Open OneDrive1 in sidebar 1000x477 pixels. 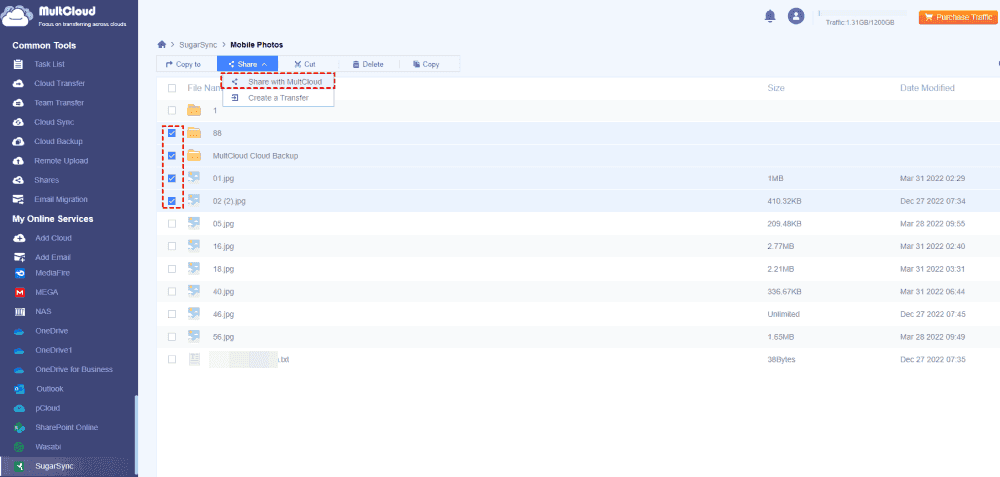[x=54, y=350]
